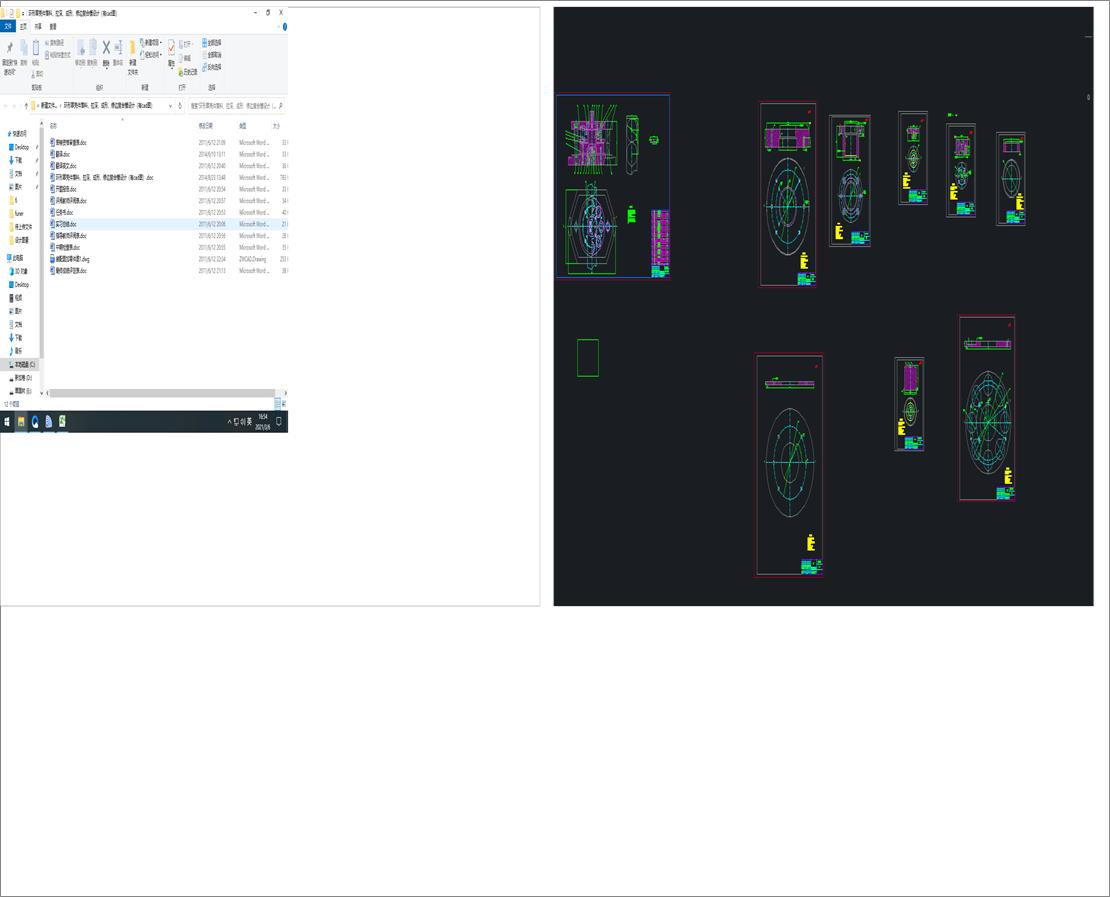Click the taskbar clock
This screenshot has height=897, width=1110.
click(263, 421)
